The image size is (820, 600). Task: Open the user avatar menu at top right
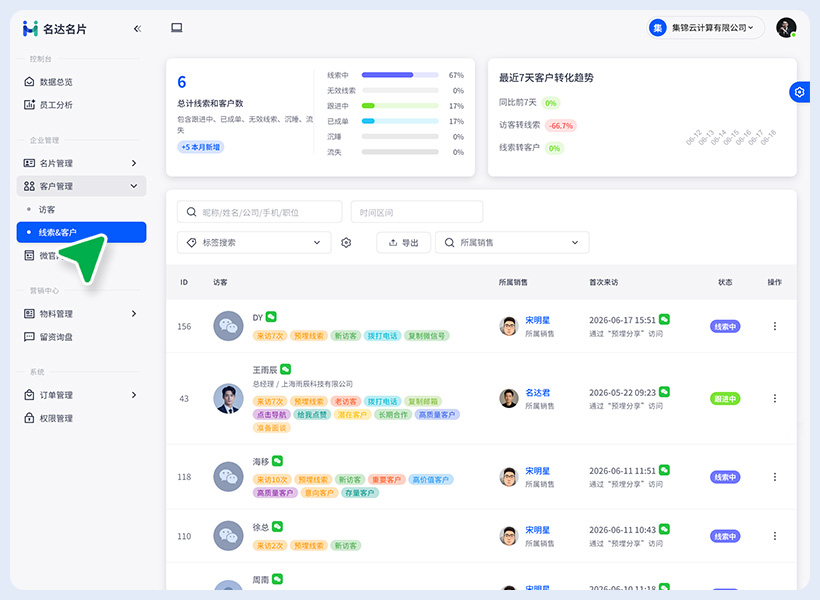786,28
